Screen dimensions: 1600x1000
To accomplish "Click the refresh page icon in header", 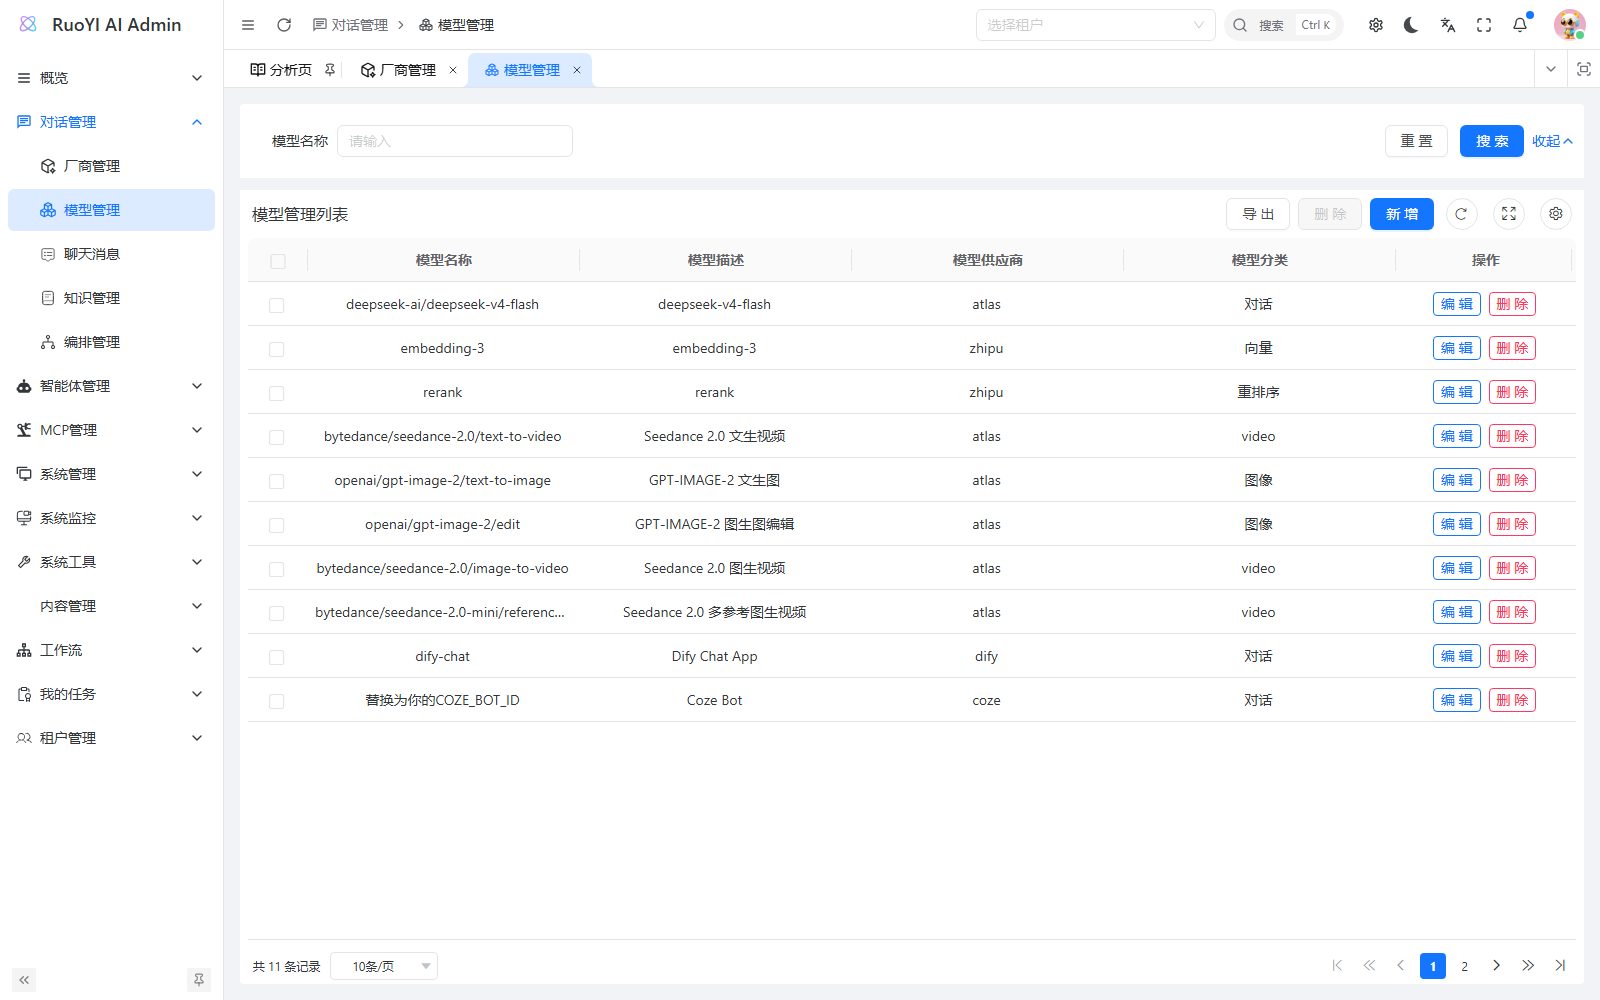I will pyautogui.click(x=284, y=25).
